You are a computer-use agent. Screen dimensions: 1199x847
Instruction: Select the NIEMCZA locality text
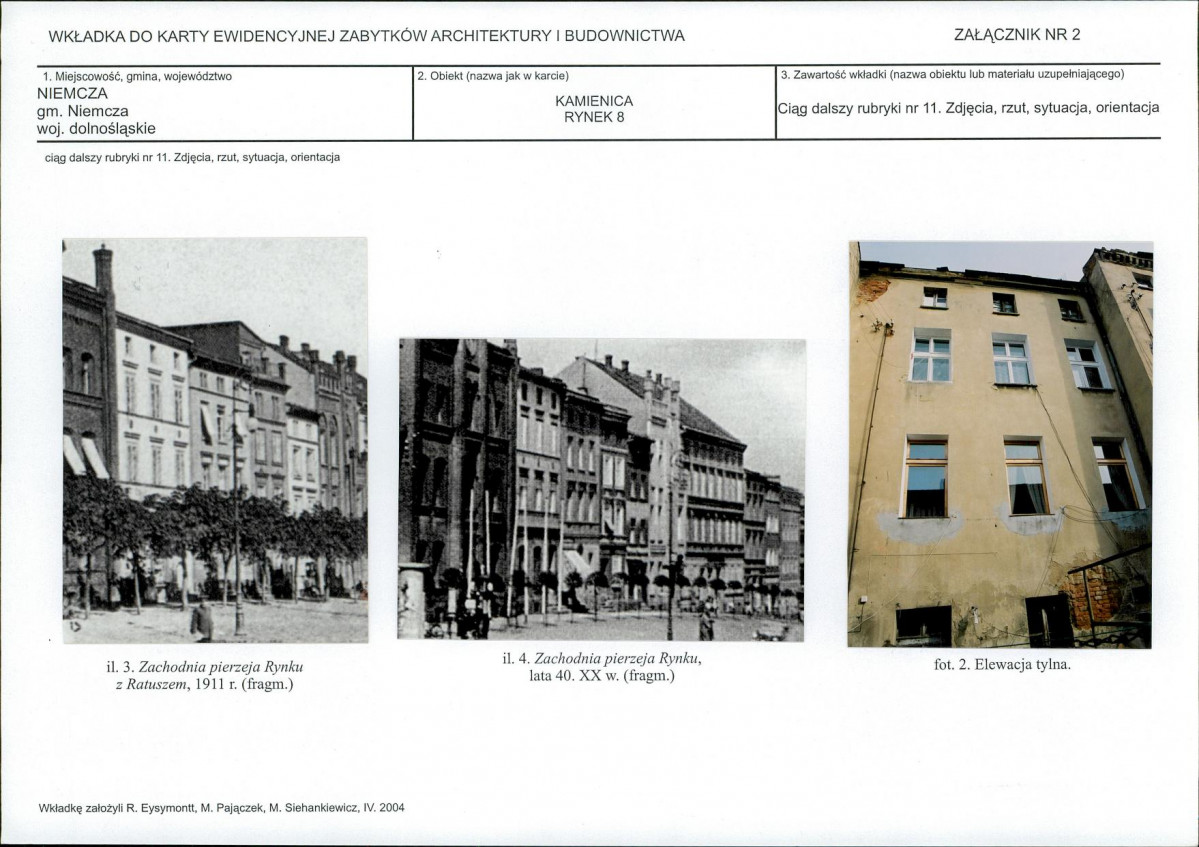pyautogui.click(x=72, y=93)
